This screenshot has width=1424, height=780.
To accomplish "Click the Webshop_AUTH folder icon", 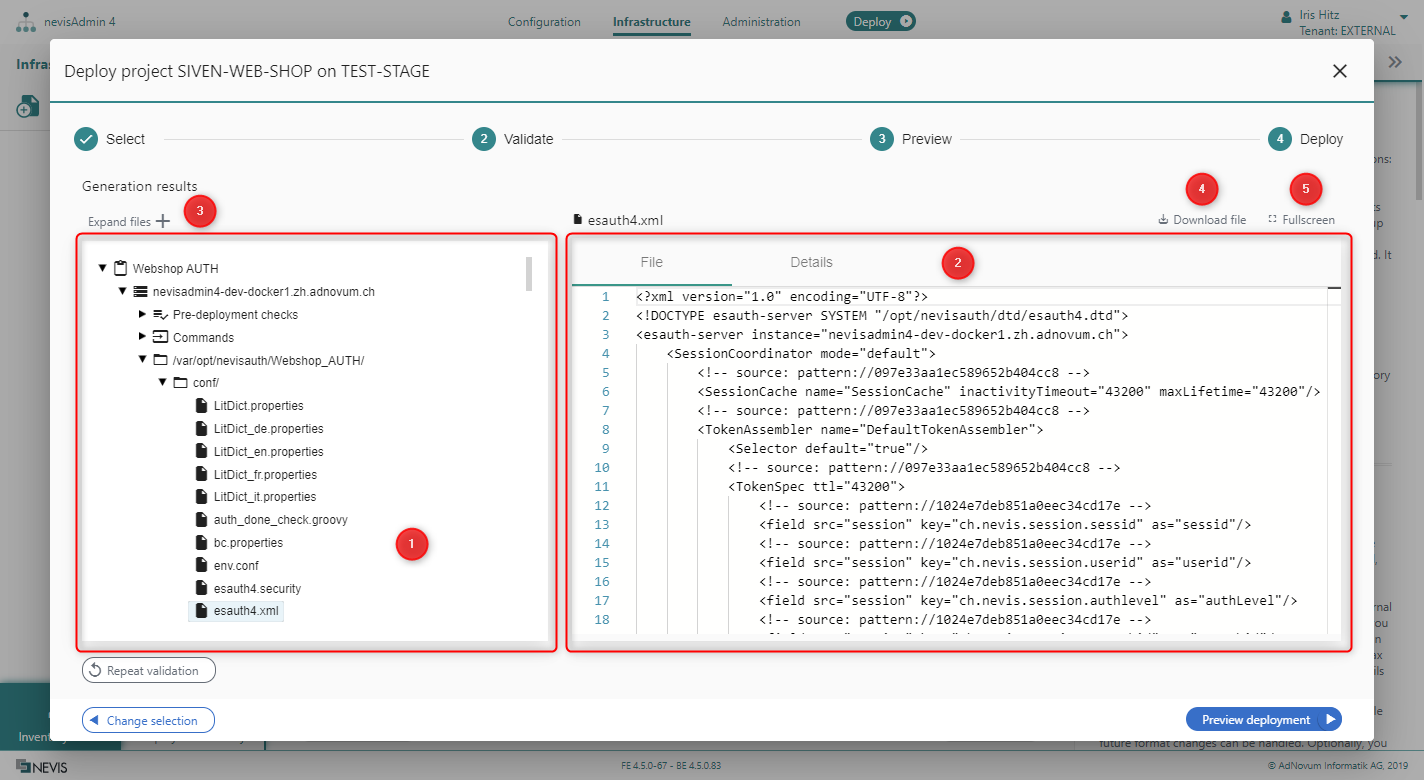I will pyautogui.click(x=160, y=360).
